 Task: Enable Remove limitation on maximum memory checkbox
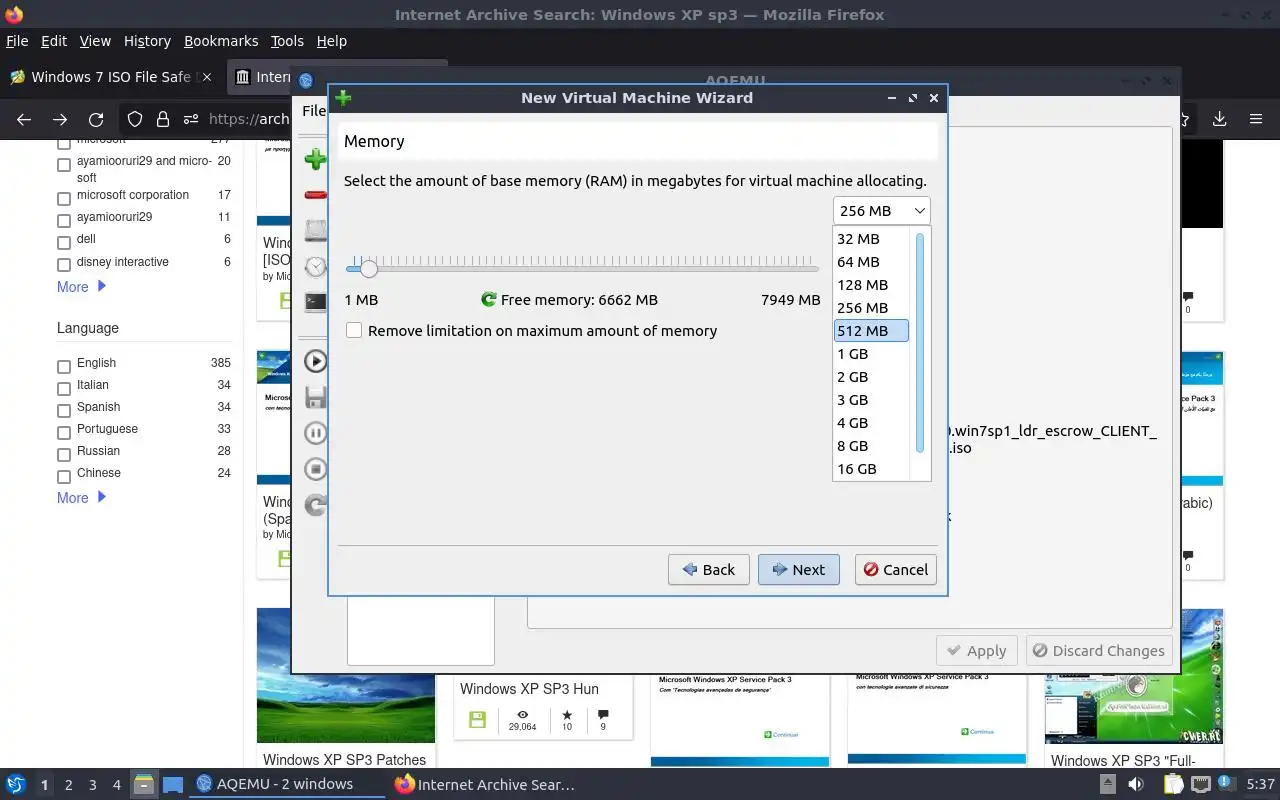click(x=354, y=330)
